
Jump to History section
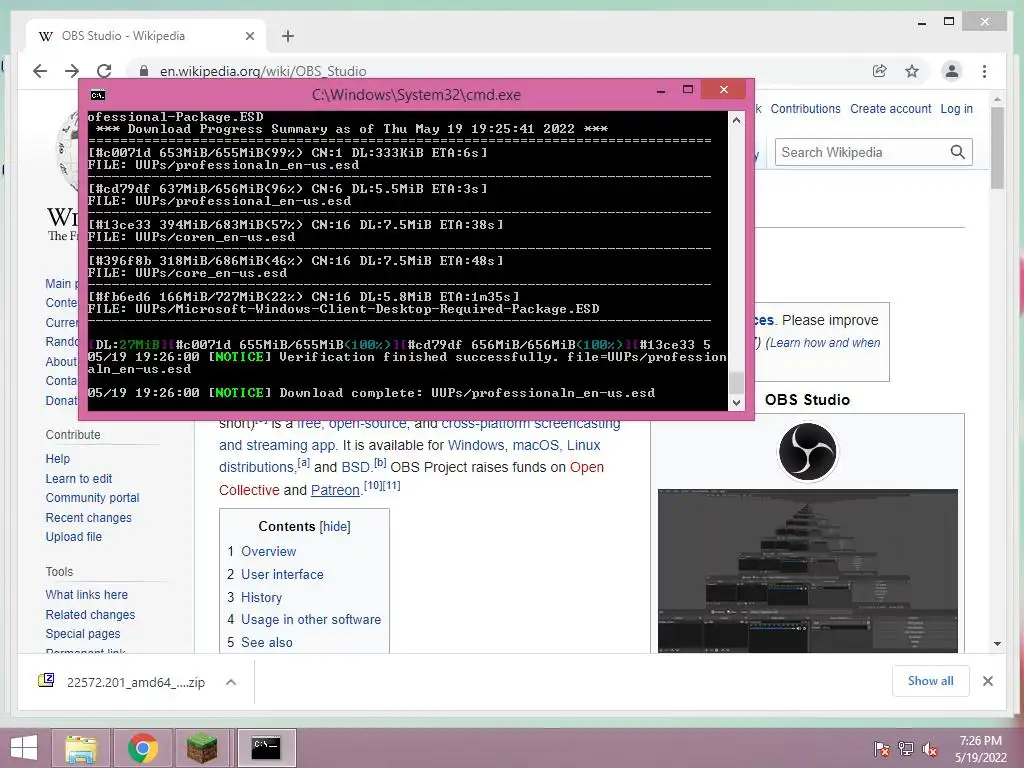[x=261, y=598]
